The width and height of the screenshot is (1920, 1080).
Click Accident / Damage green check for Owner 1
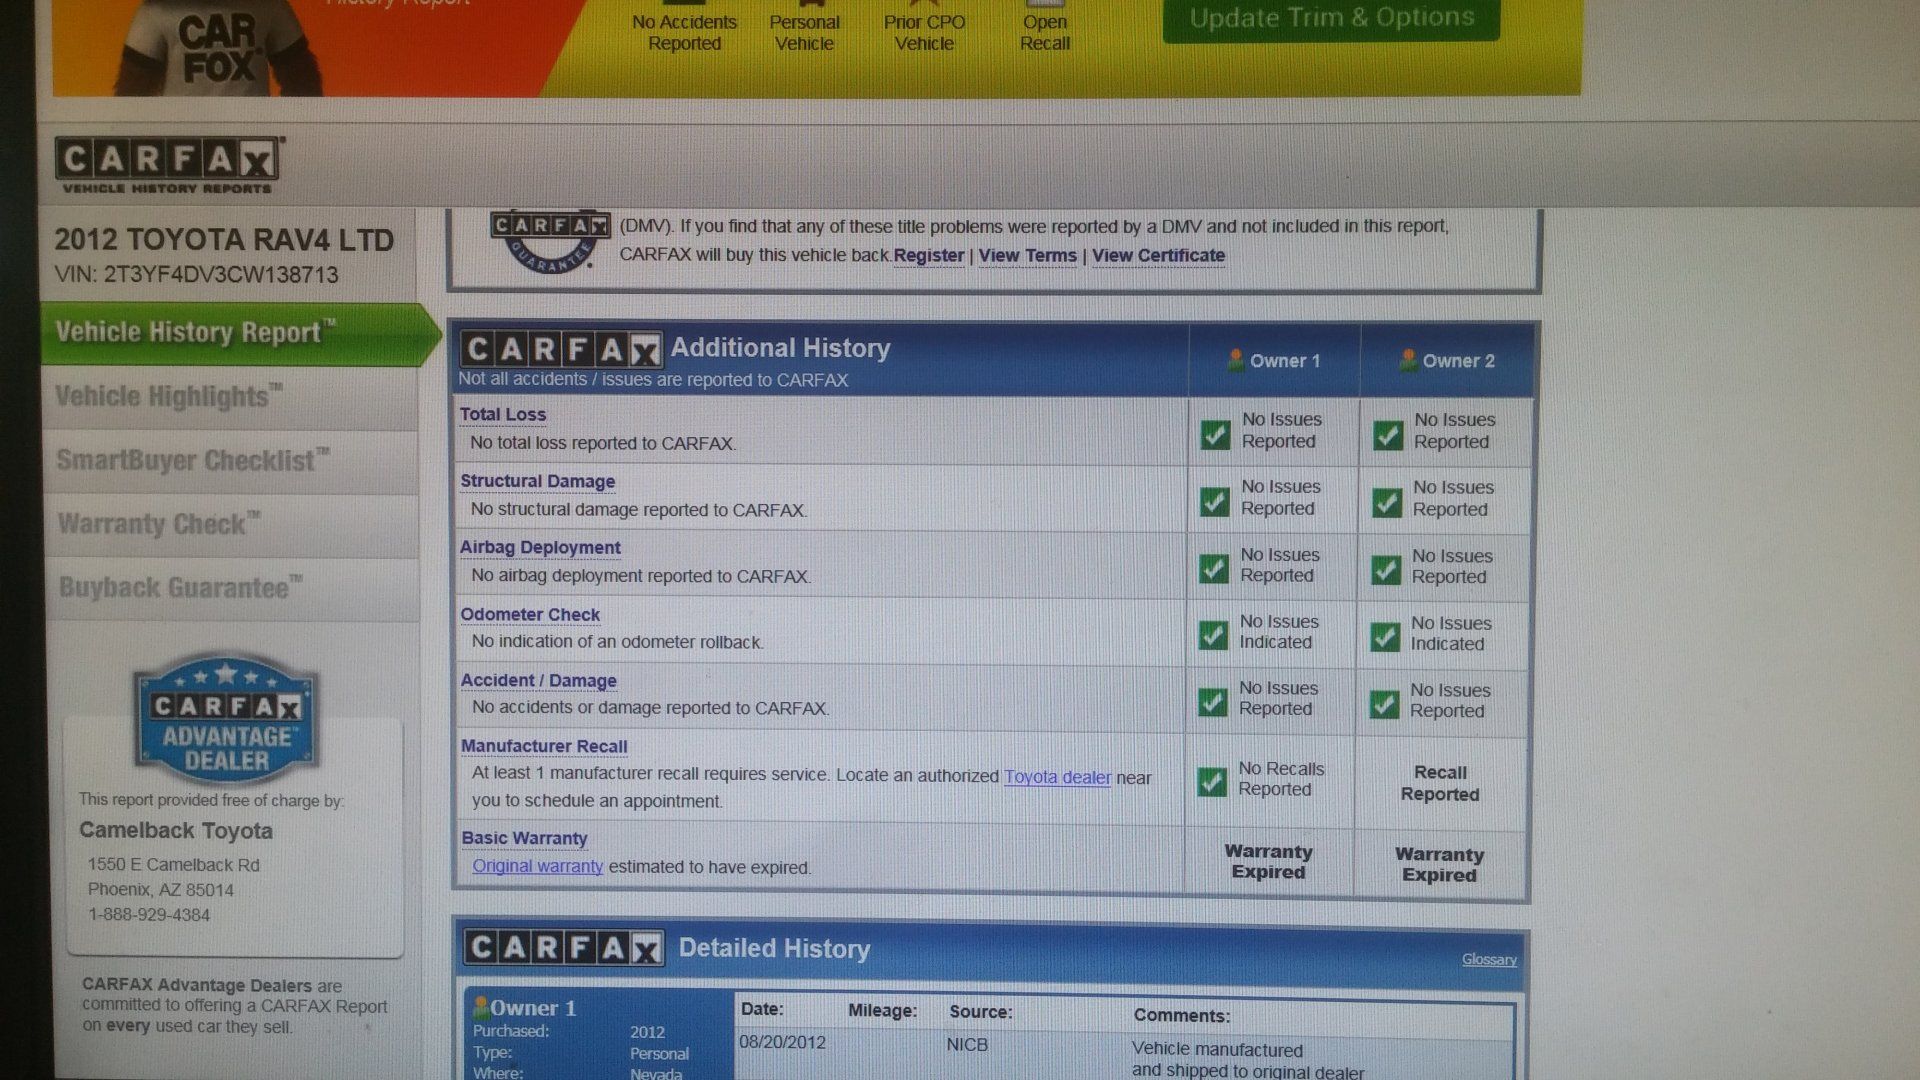coord(1213,702)
